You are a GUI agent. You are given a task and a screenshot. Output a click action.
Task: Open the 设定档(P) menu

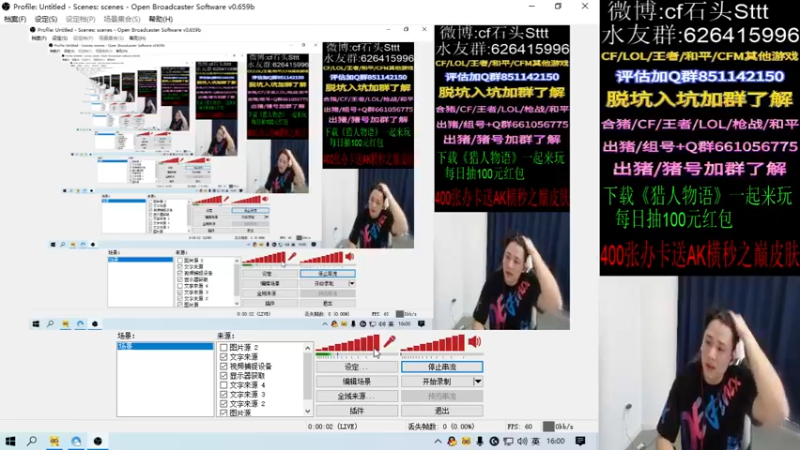pos(80,19)
